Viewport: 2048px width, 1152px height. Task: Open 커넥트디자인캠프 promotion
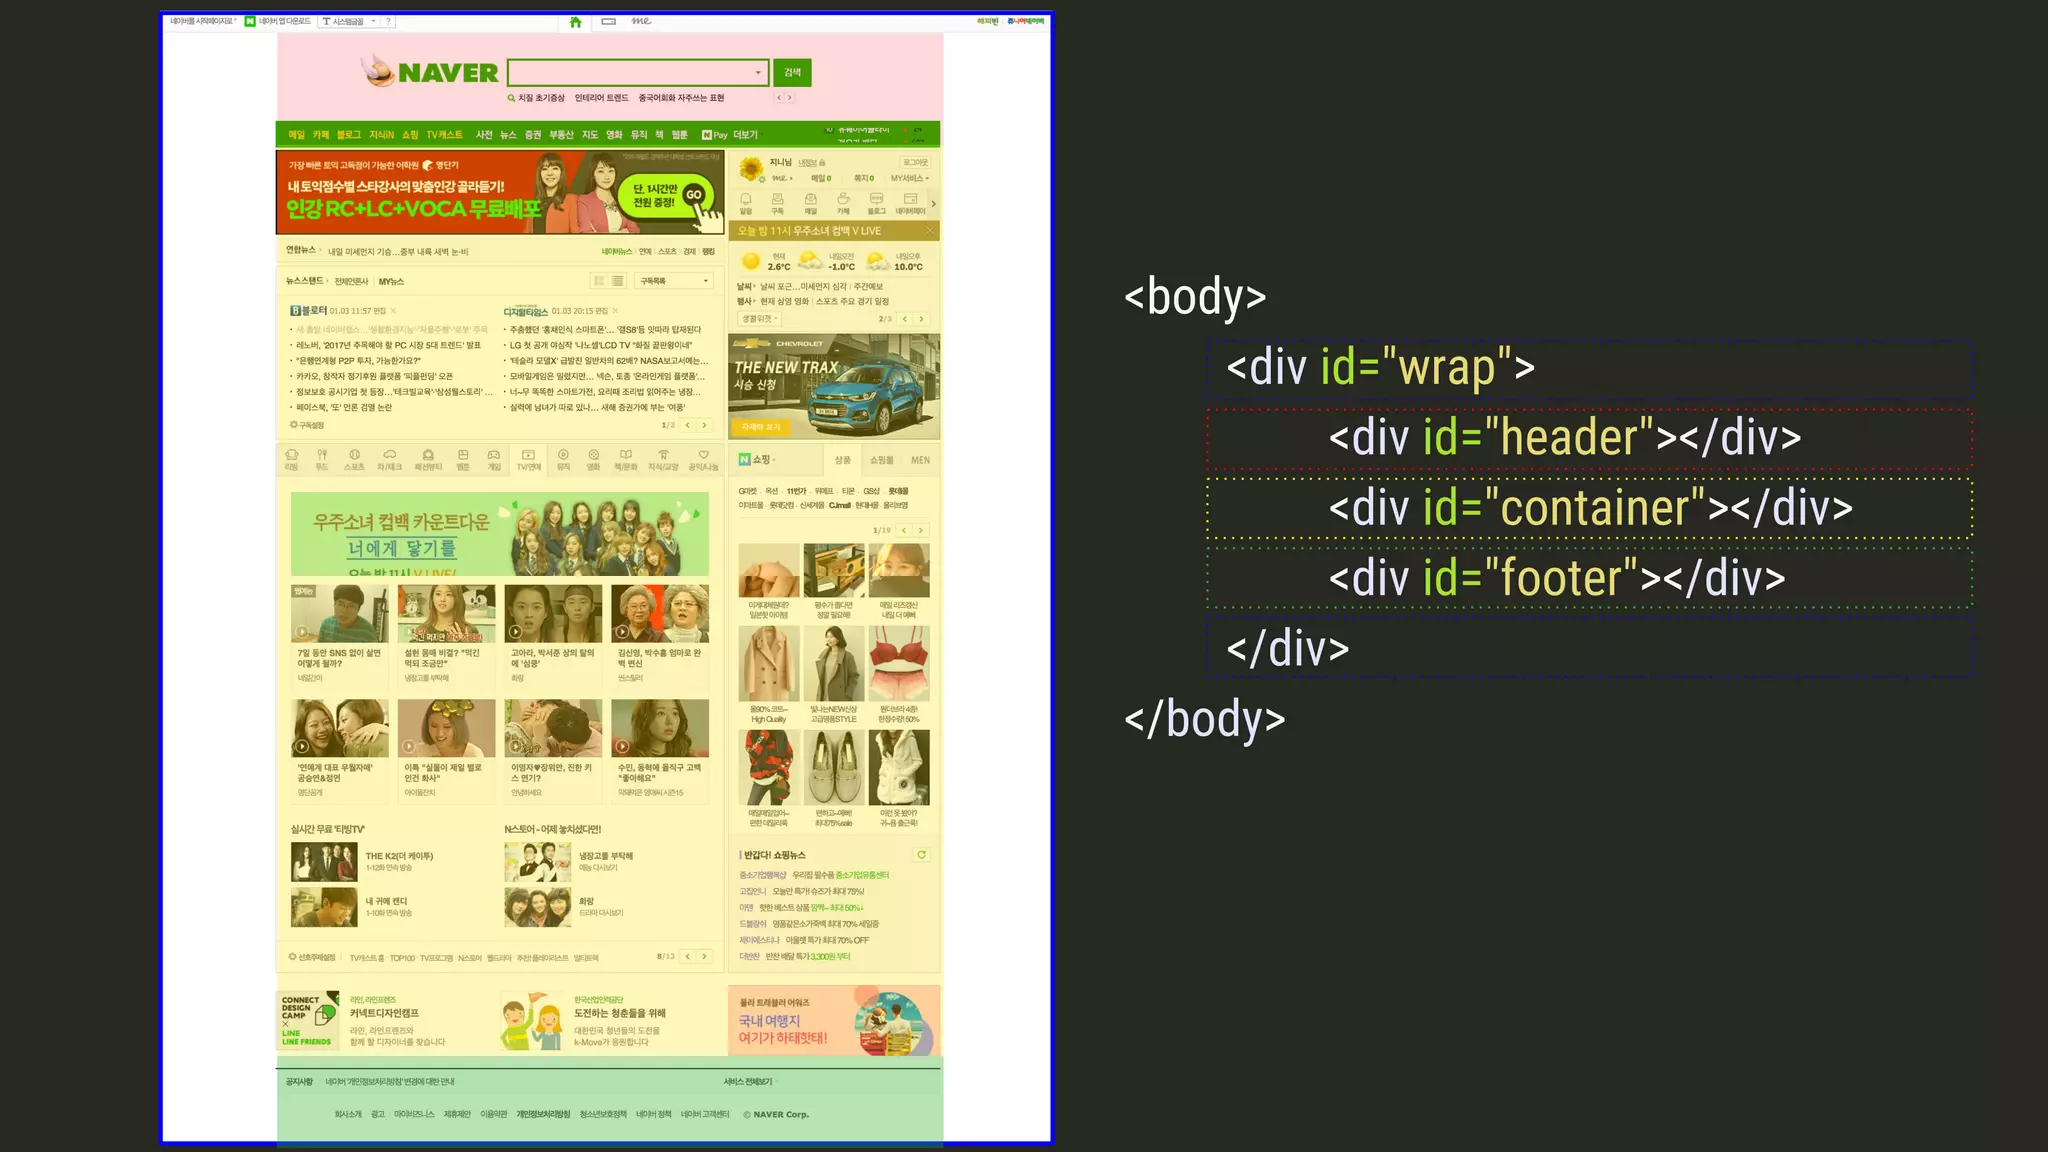click(x=384, y=1013)
